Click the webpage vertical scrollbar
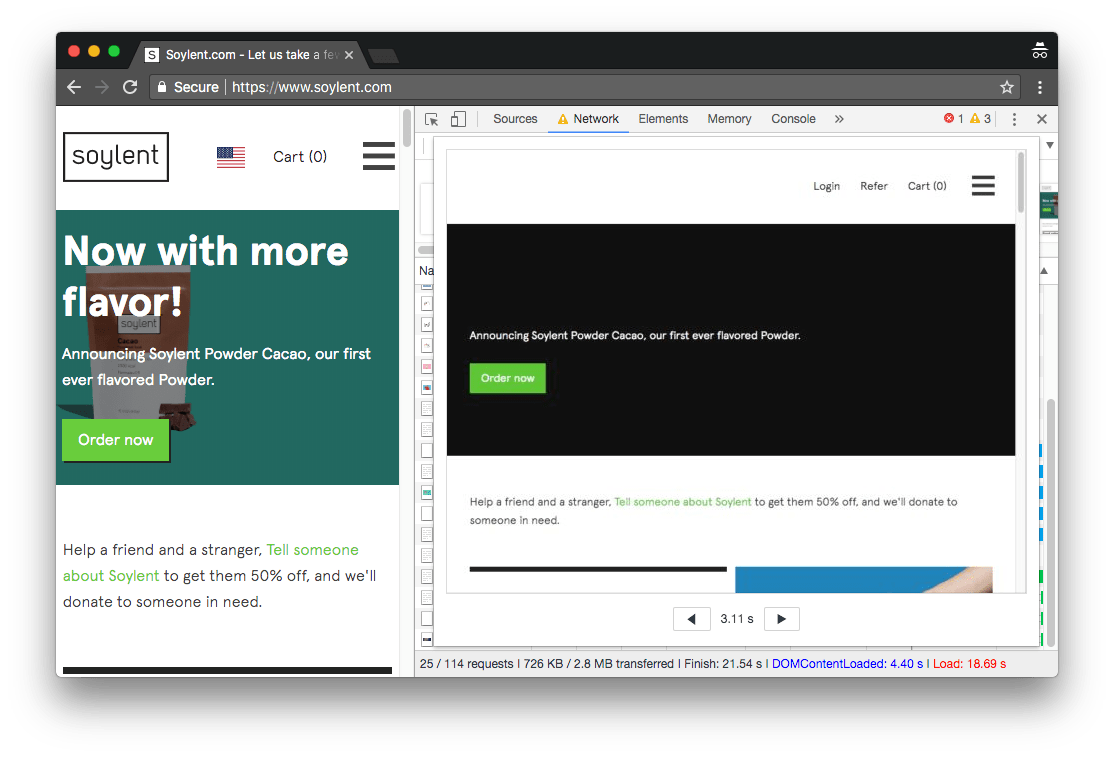 coord(406,128)
